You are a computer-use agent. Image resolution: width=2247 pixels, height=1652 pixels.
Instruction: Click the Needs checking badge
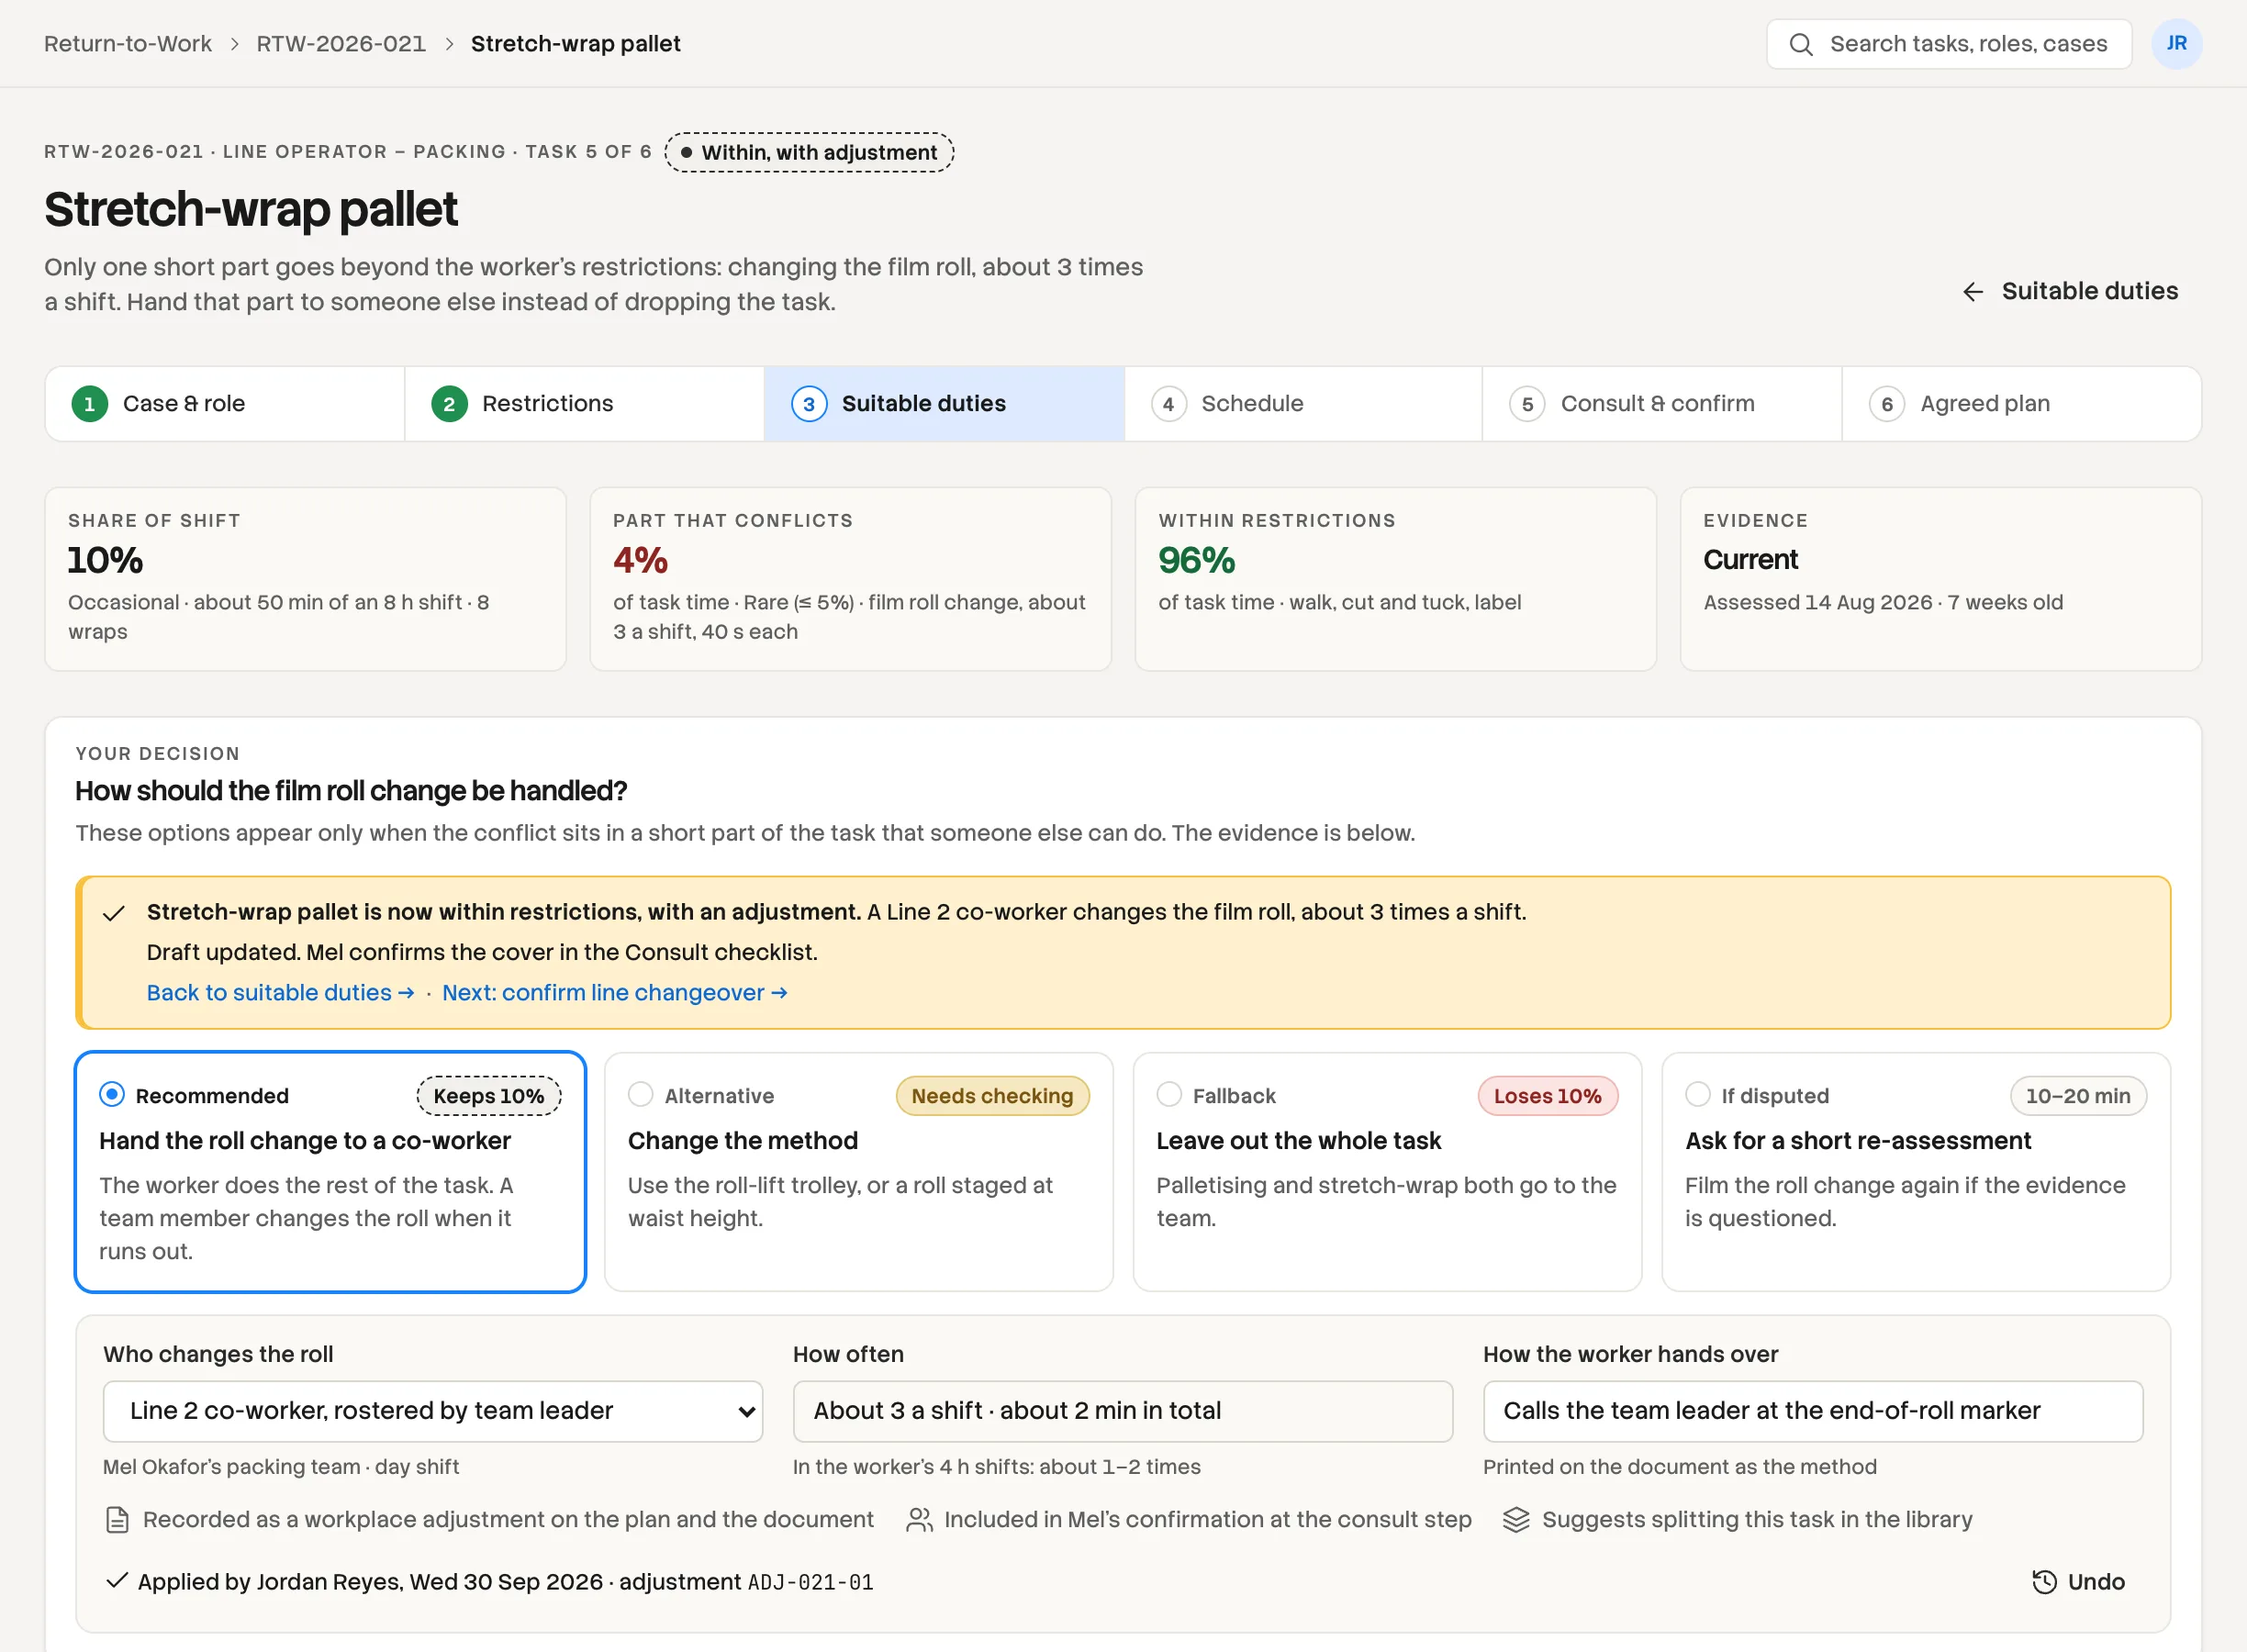(x=992, y=1096)
